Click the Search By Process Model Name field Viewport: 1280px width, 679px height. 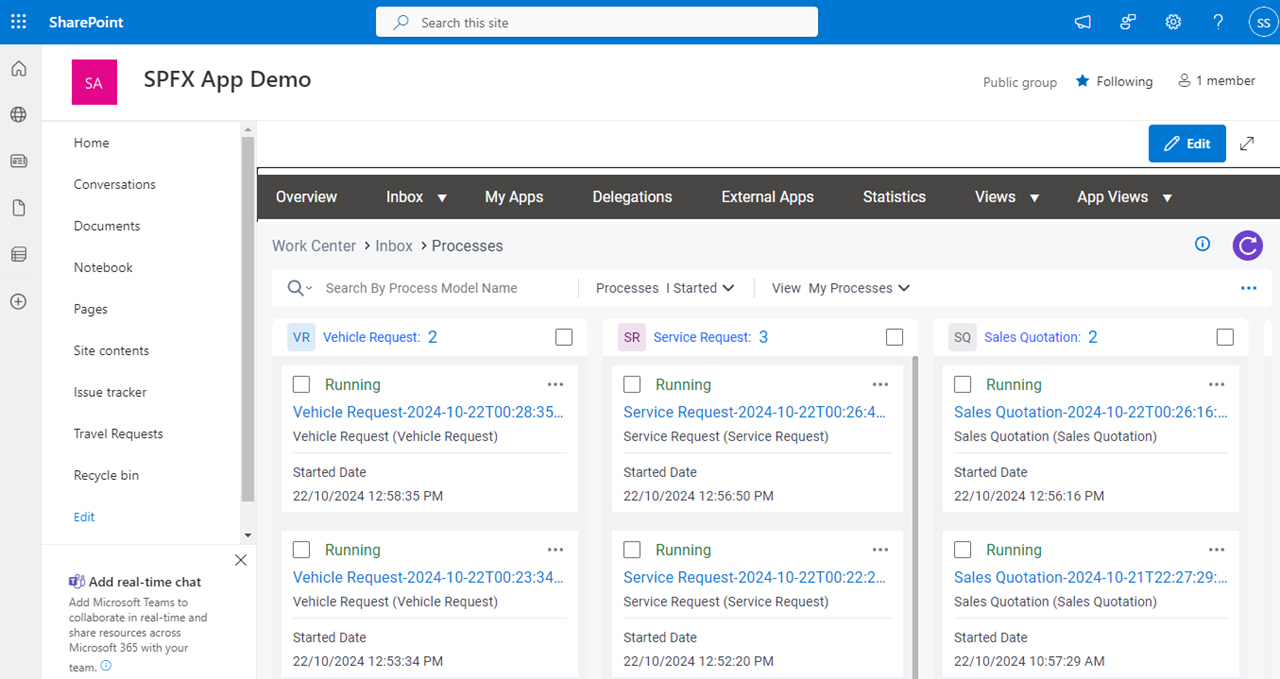447,288
